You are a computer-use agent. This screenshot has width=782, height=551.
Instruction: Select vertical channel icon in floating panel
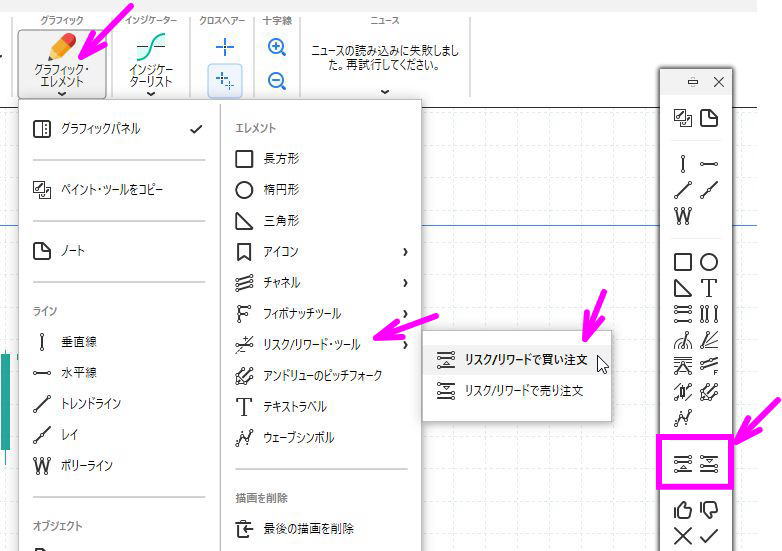(709, 314)
